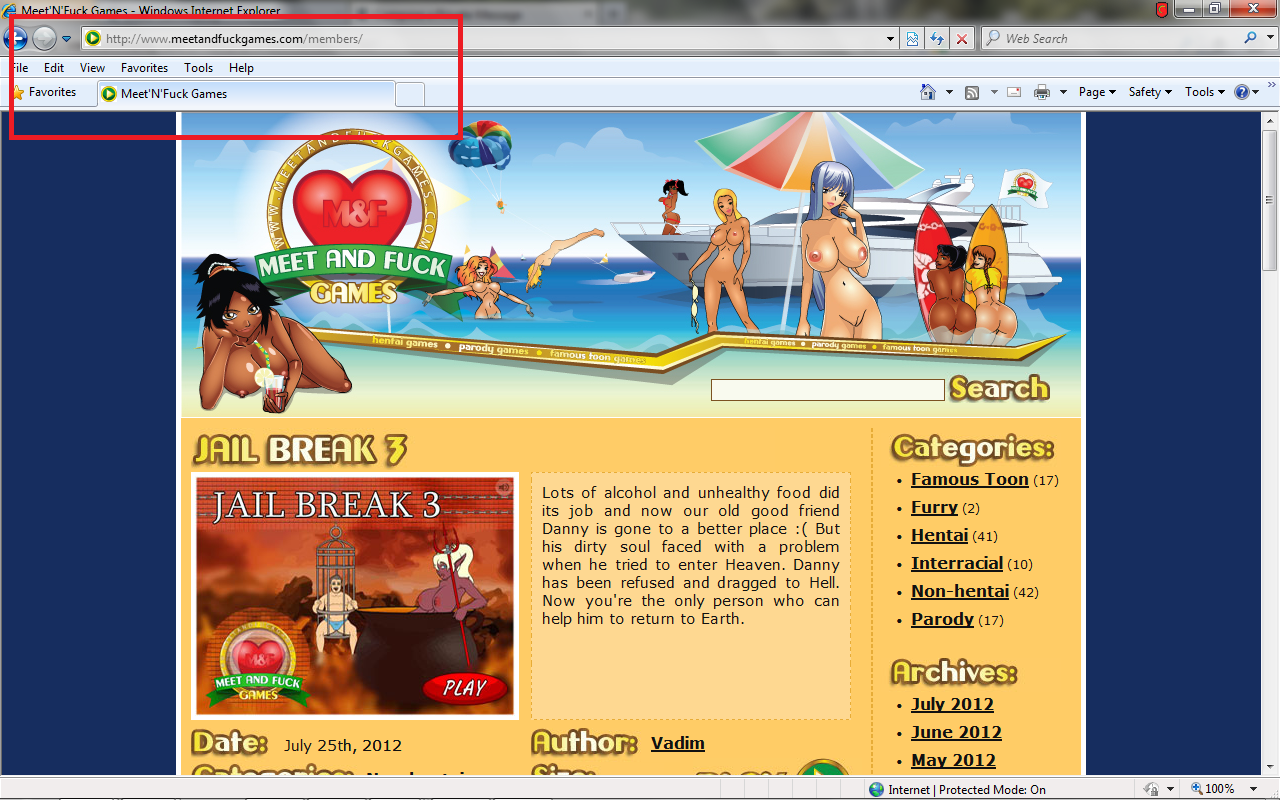Click the Print icon in command bar

[x=1041, y=92]
